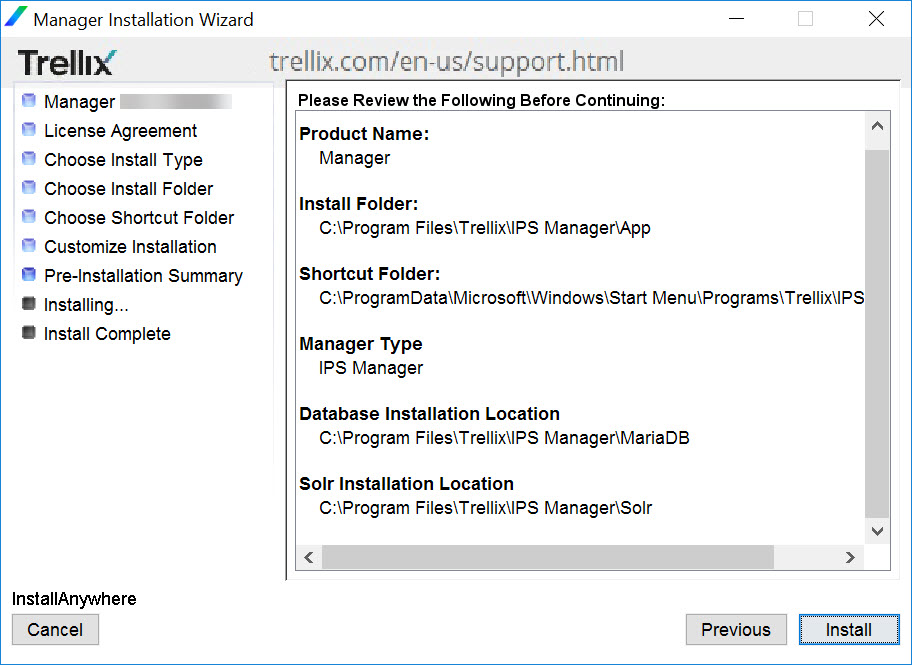This screenshot has width=912, height=665.
Task: Click the License Agreement step bullet icon
Action: click(x=28, y=129)
